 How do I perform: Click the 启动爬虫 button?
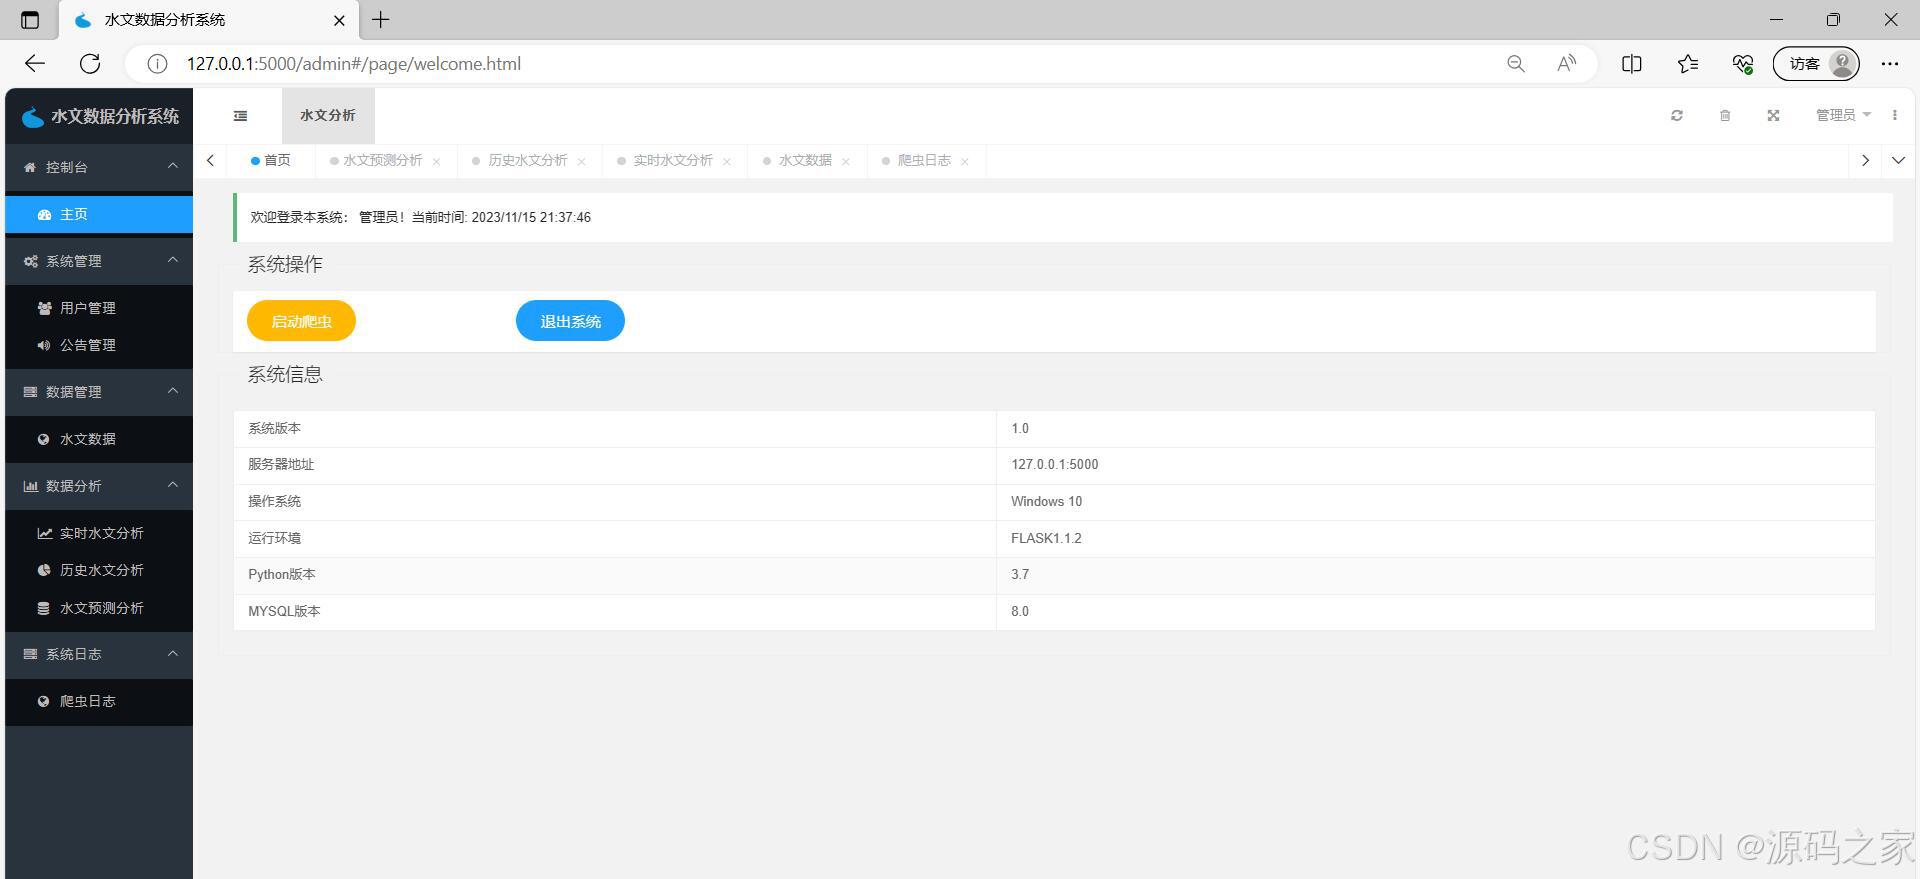click(x=301, y=321)
